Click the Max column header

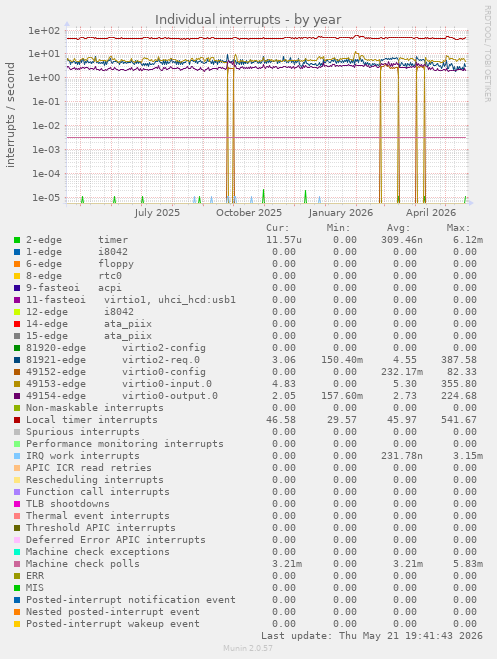[458, 228]
